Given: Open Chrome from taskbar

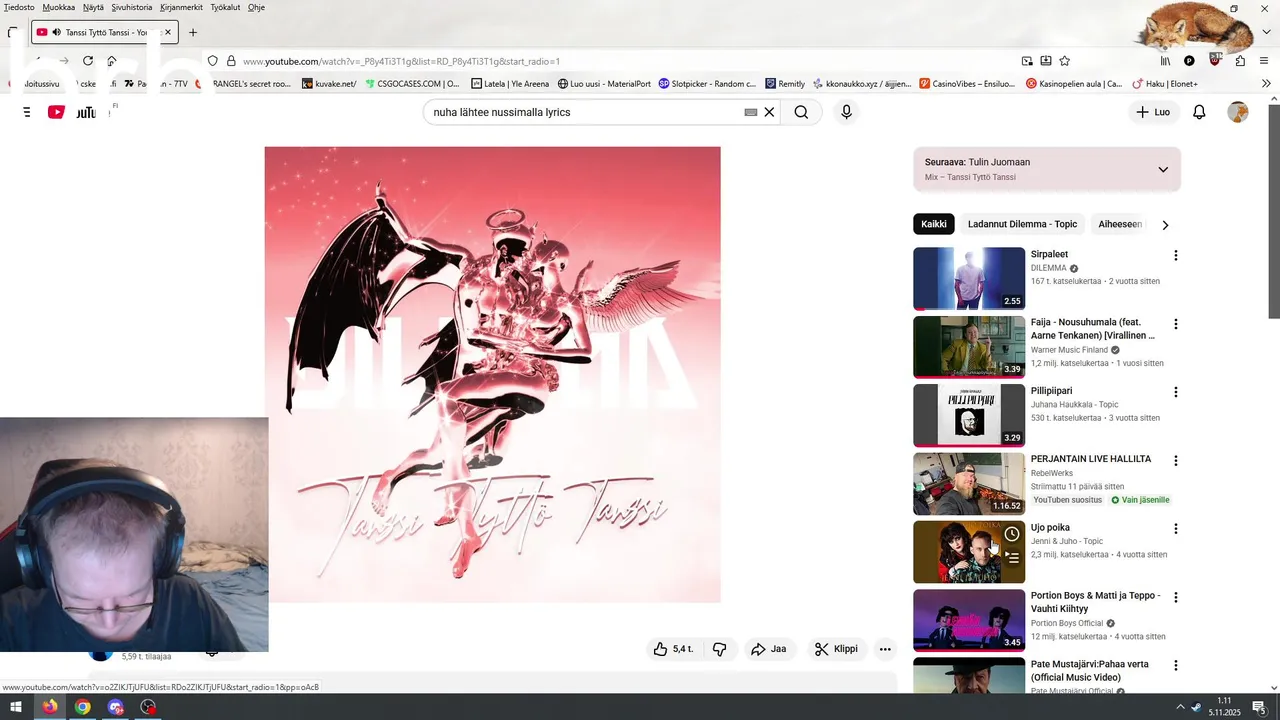Looking at the screenshot, I should (82, 707).
